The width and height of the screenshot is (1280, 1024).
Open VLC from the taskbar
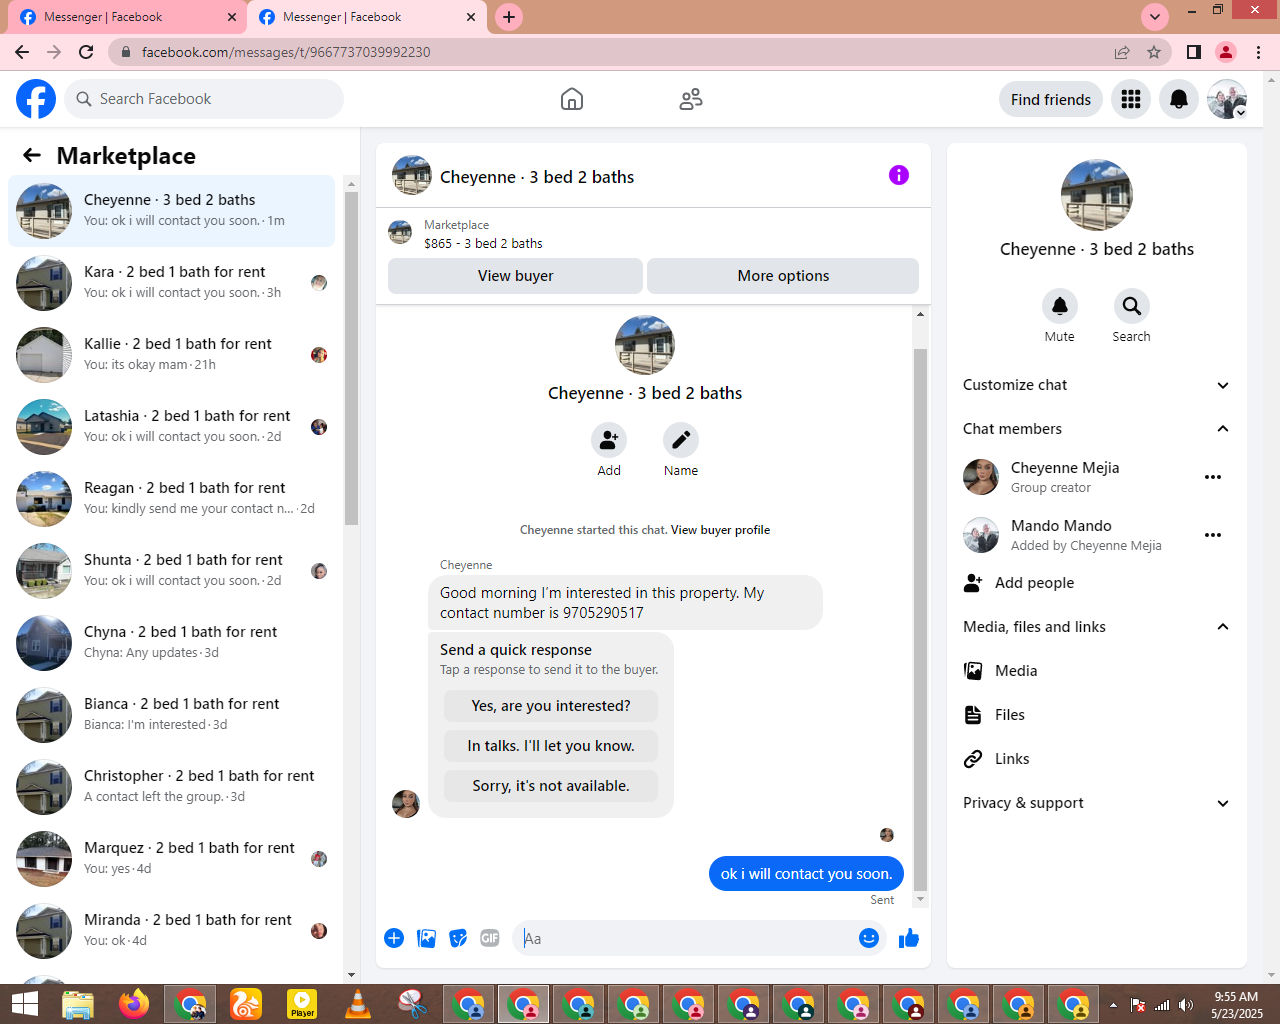pos(357,1004)
